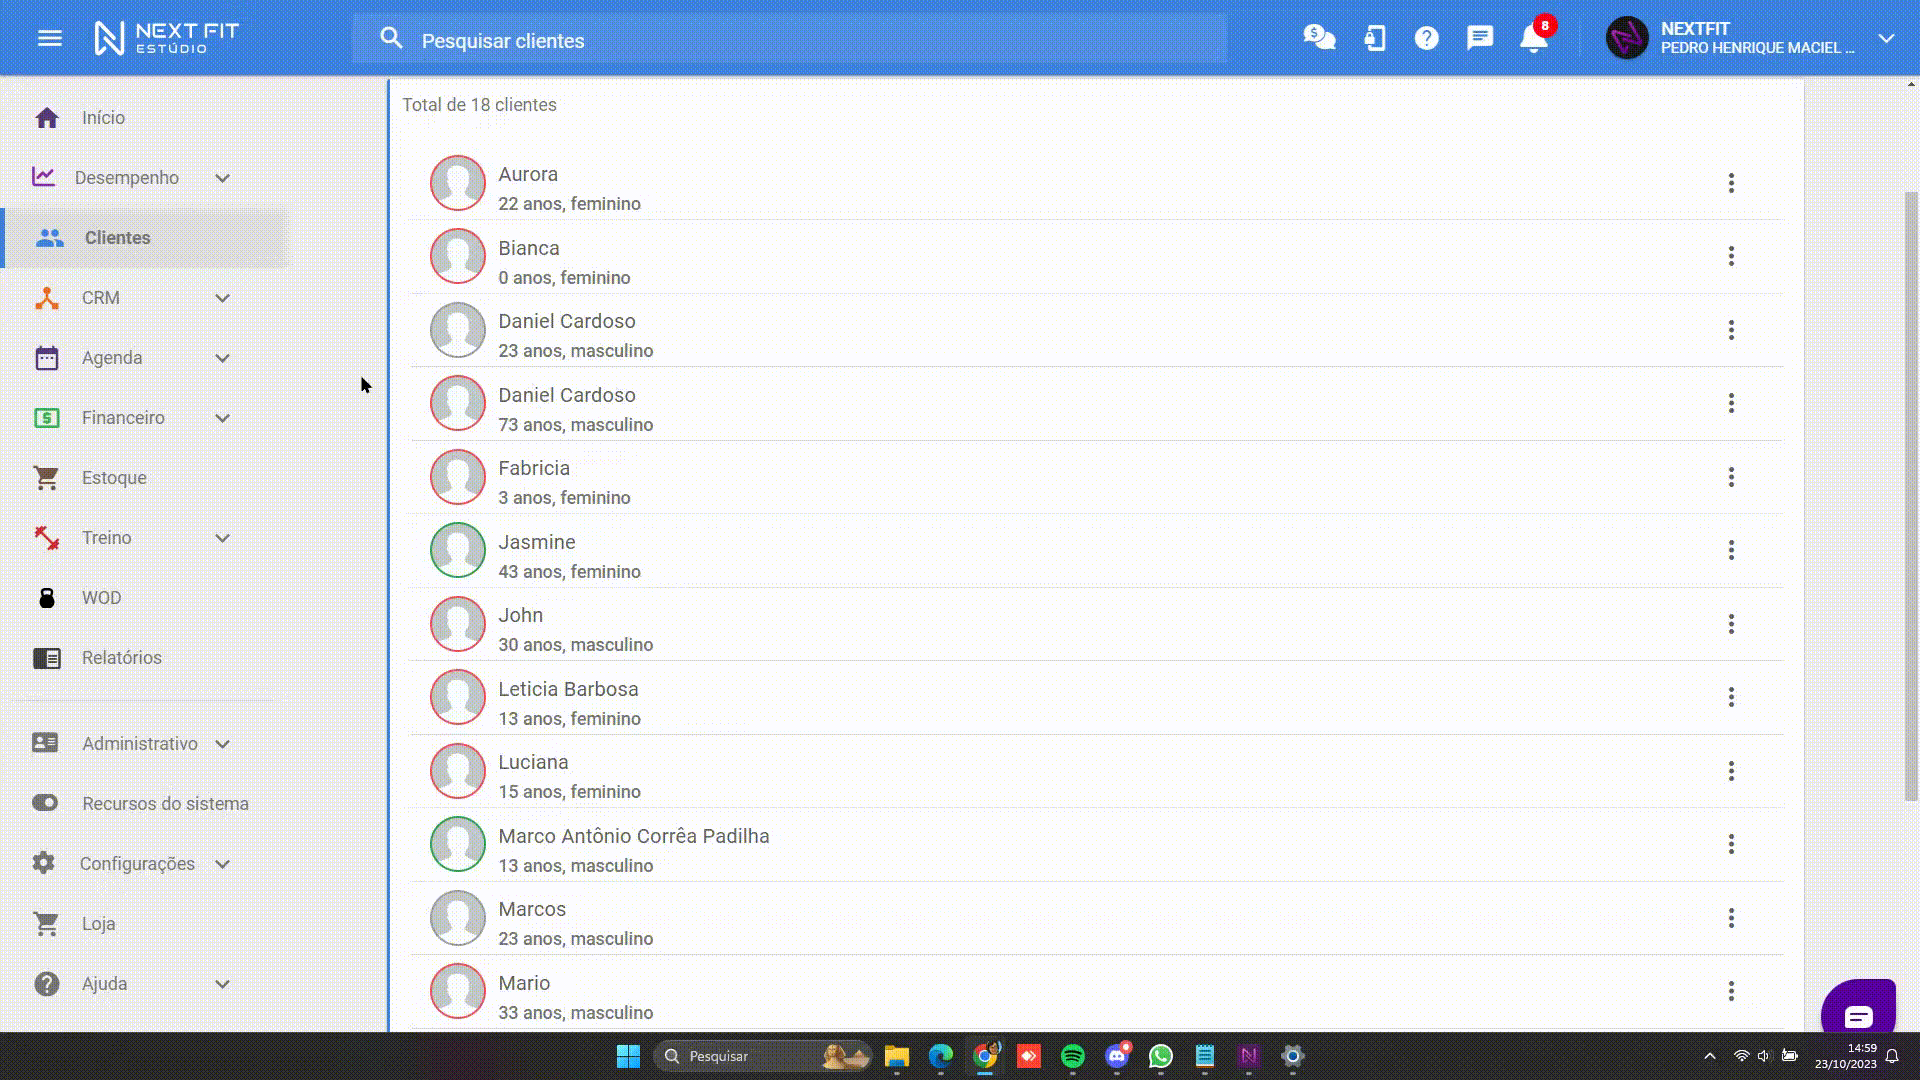Click the notifications bell icon
This screenshot has width=1920, height=1080.
(1532, 39)
